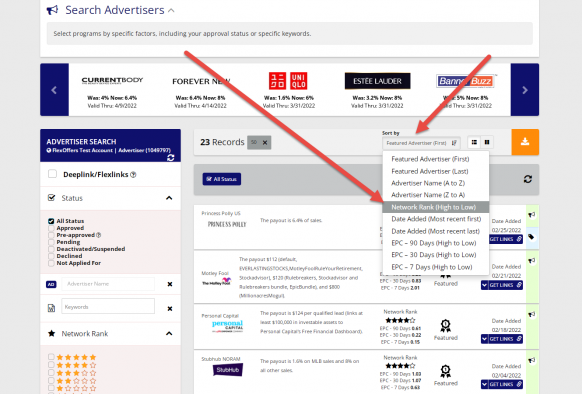582x394 pixels.
Task: Click the Pre-approved help icon
Action: (x=98, y=235)
